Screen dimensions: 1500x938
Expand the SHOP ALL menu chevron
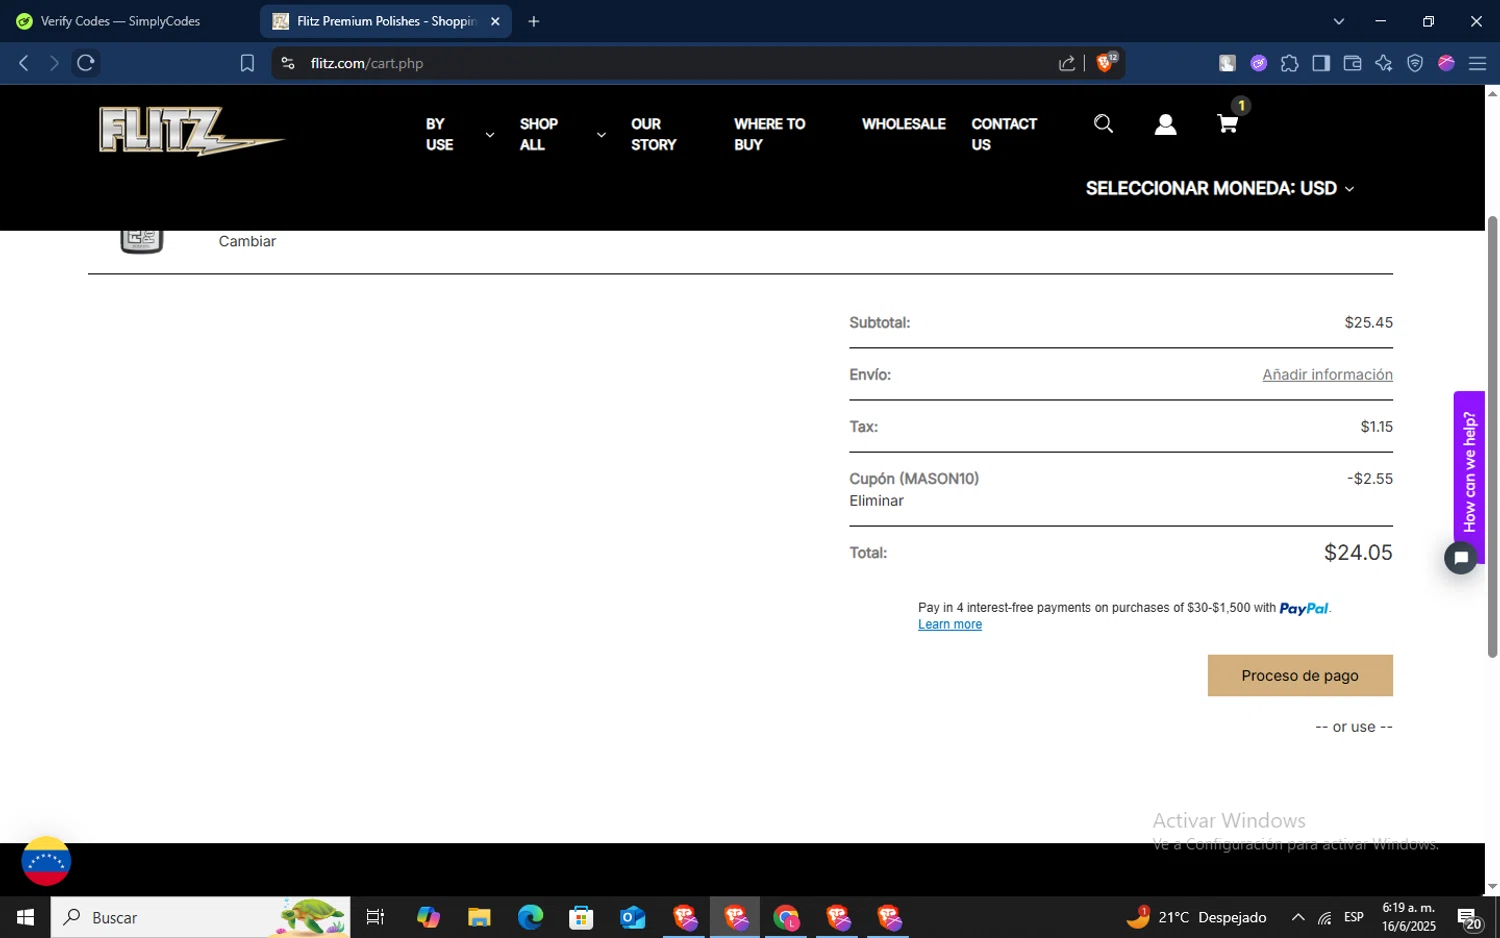click(601, 135)
